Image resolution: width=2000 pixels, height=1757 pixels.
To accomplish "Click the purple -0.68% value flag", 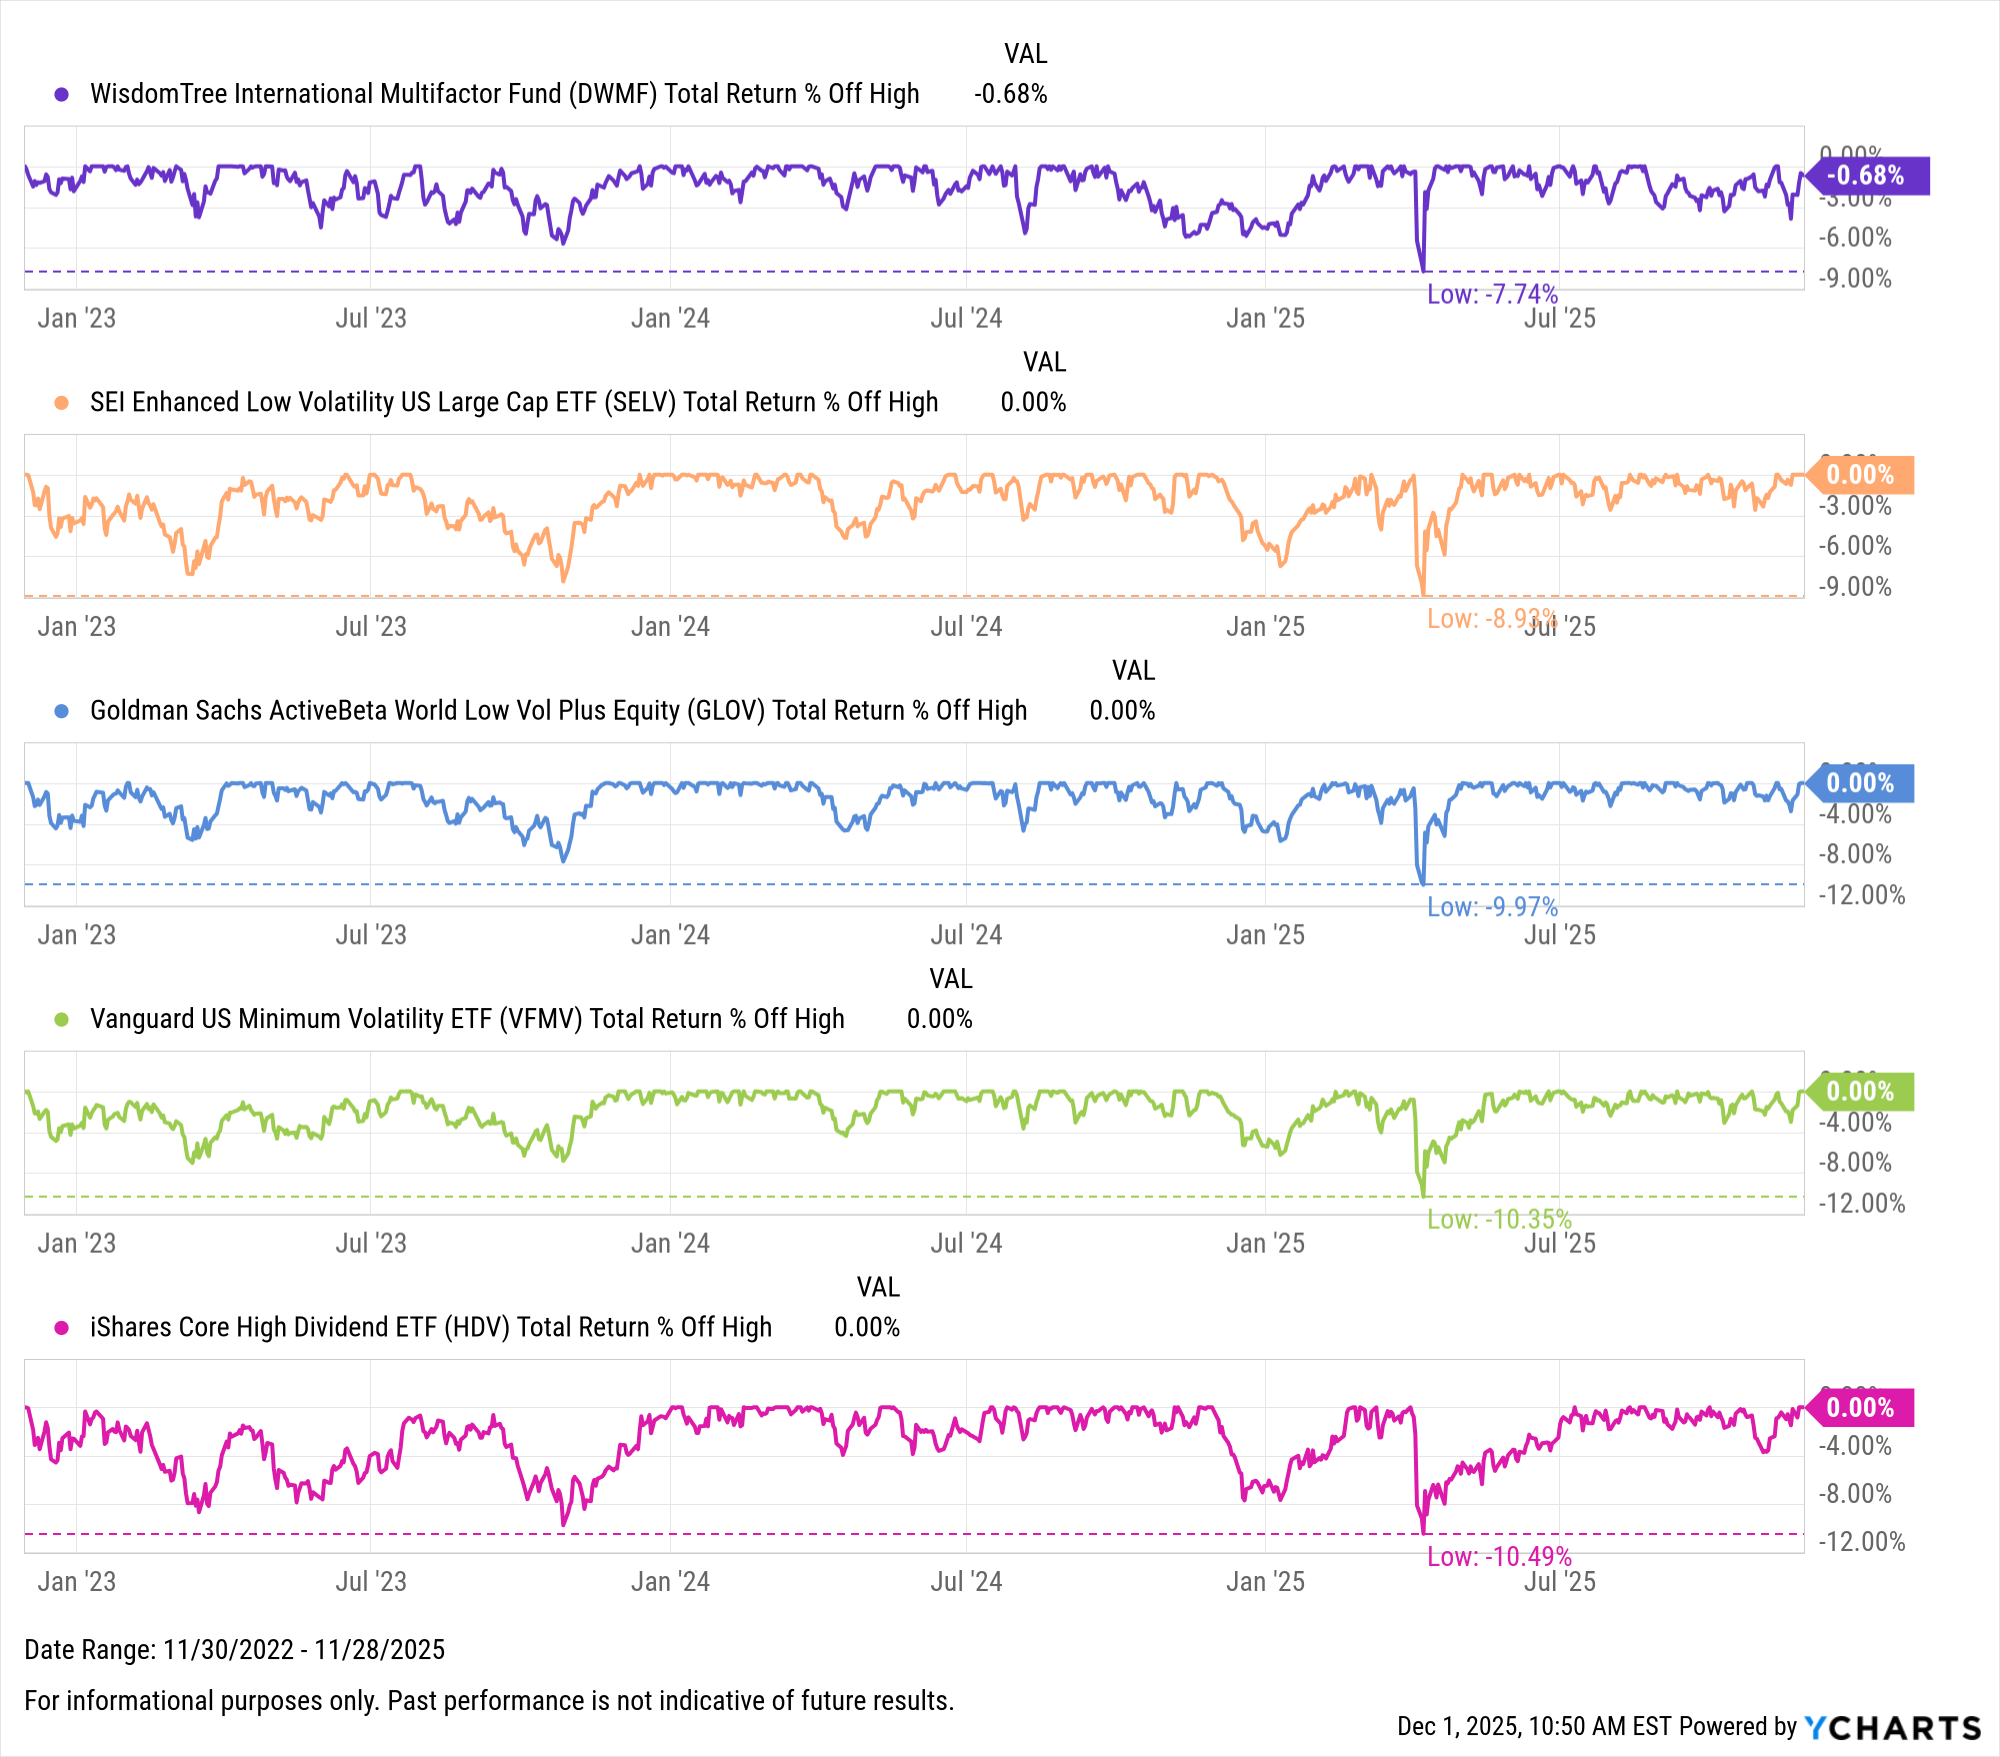I will (x=1866, y=176).
